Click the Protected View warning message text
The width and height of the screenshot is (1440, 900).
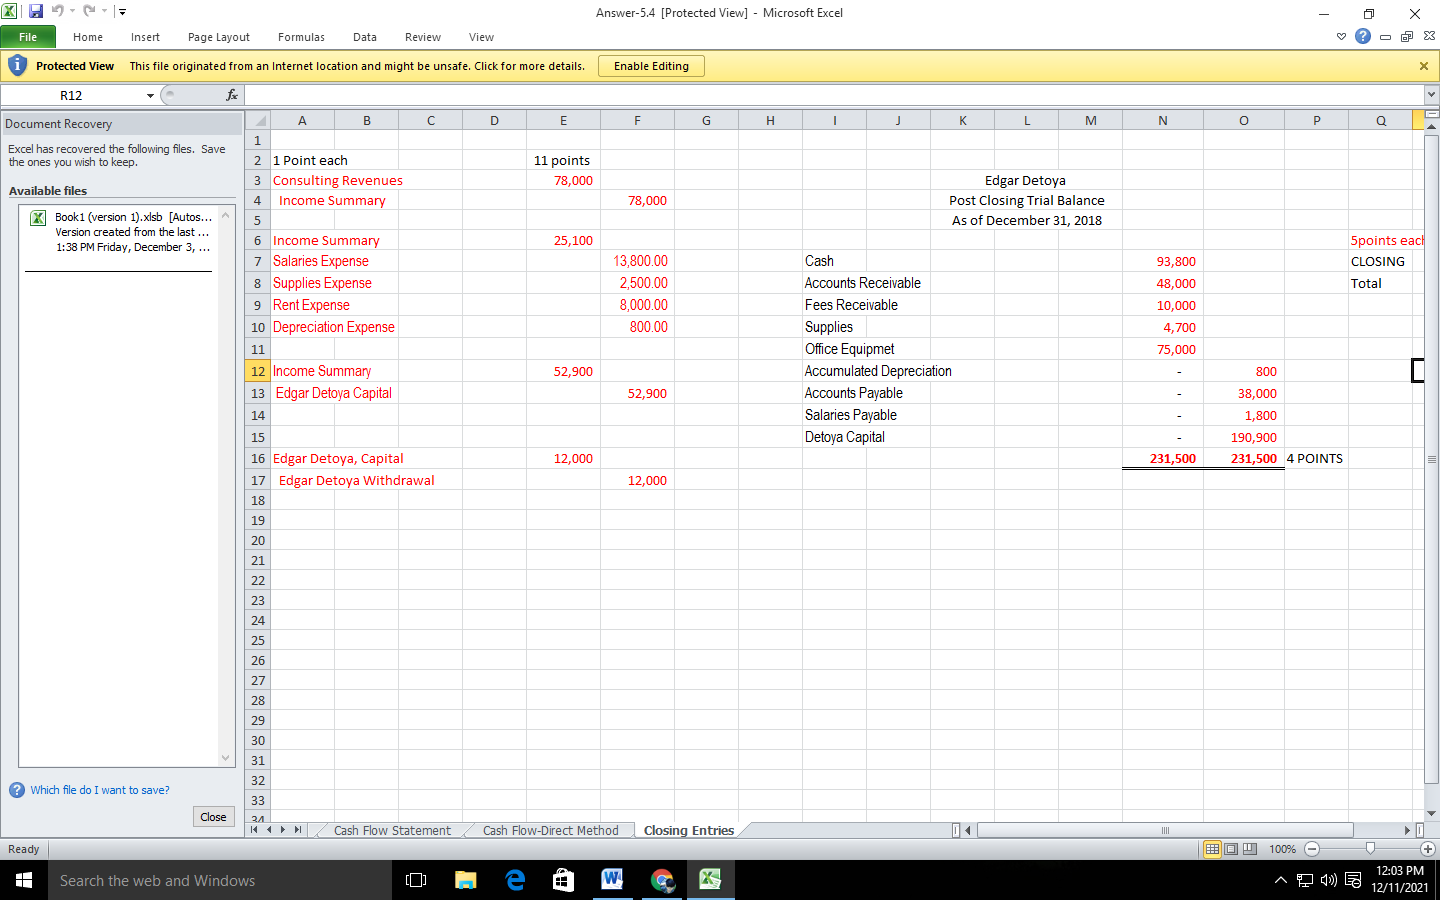click(x=357, y=66)
